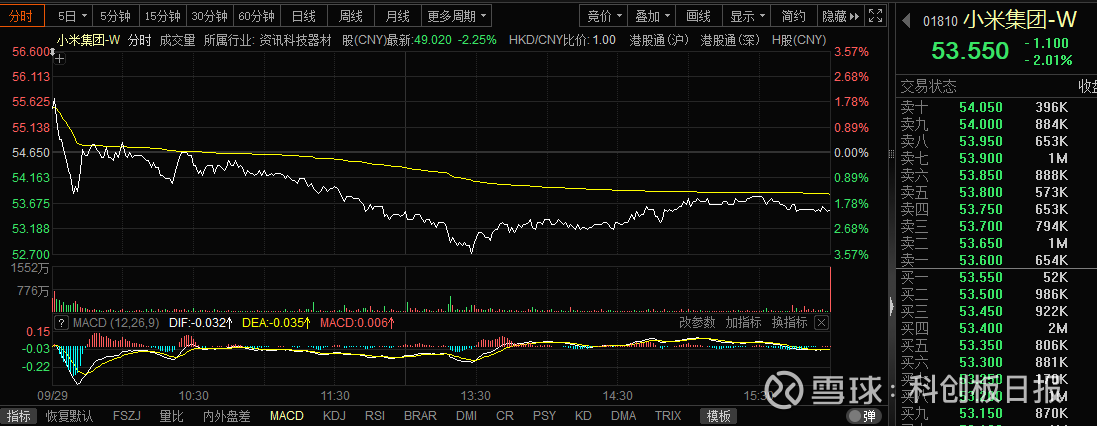Click the 模板 template button
This screenshot has width=1097, height=426.
pos(719,416)
